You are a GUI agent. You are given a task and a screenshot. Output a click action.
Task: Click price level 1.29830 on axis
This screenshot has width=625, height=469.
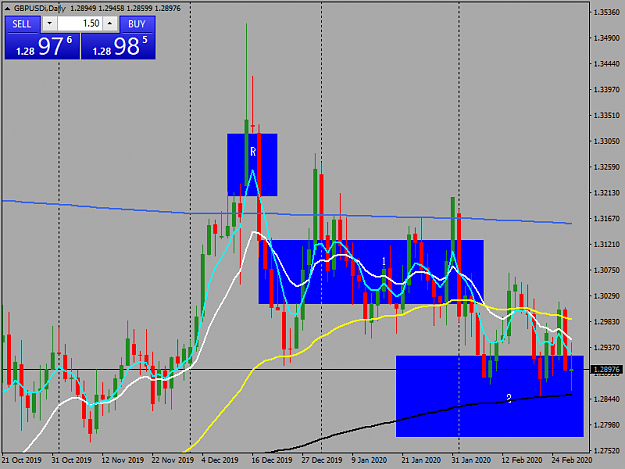click(607, 322)
